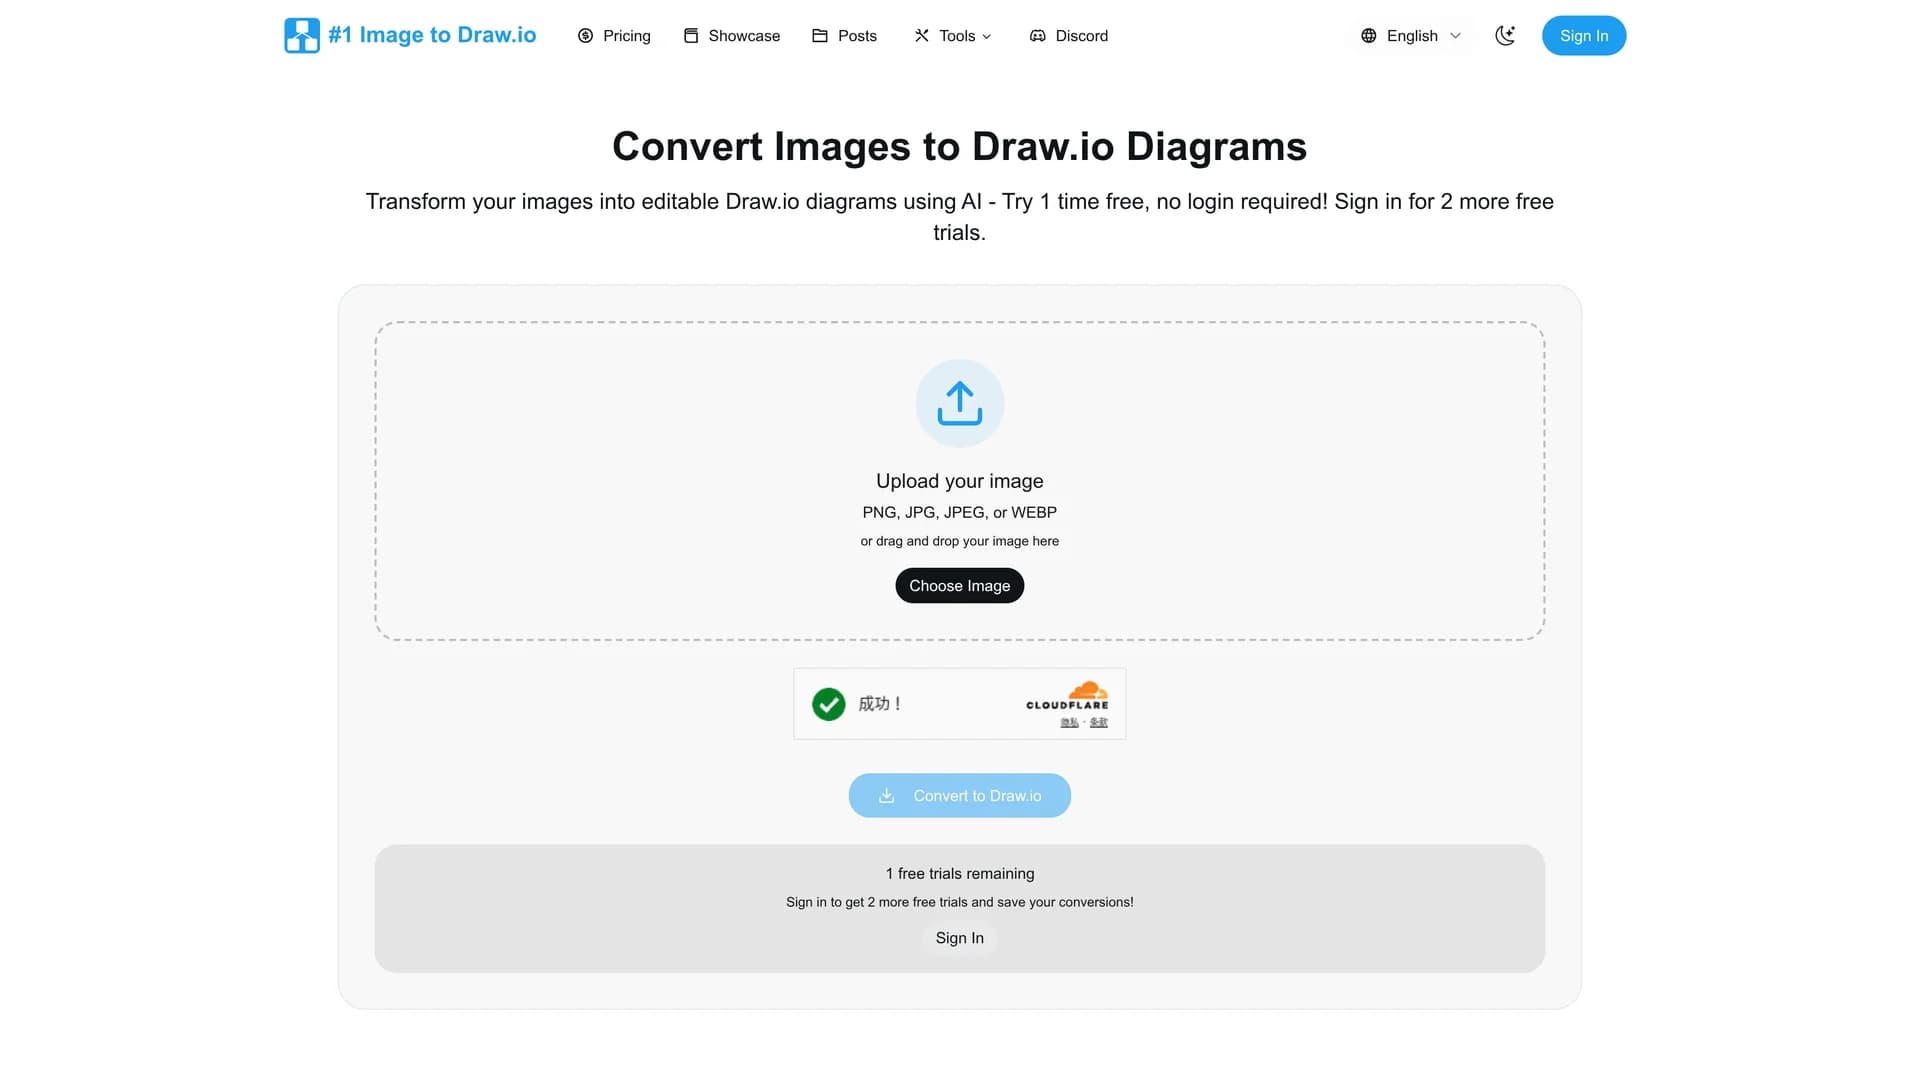Image resolution: width=1920 pixels, height=1080 pixels.
Task: Click the blue Sign In button in header
Action: tap(1584, 36)
